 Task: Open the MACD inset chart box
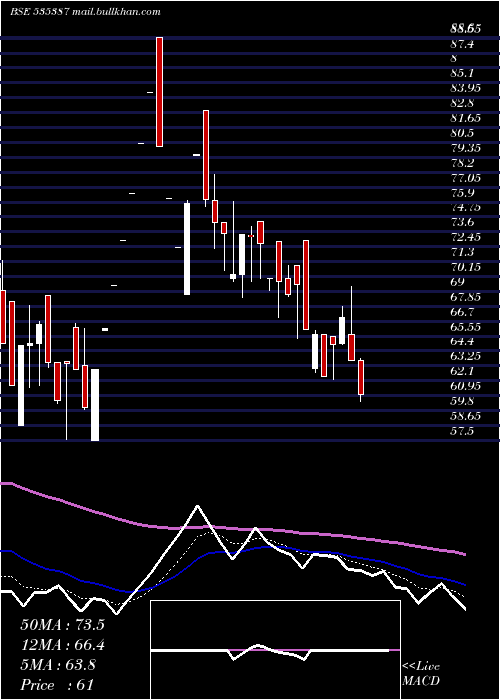coord(275,650)
